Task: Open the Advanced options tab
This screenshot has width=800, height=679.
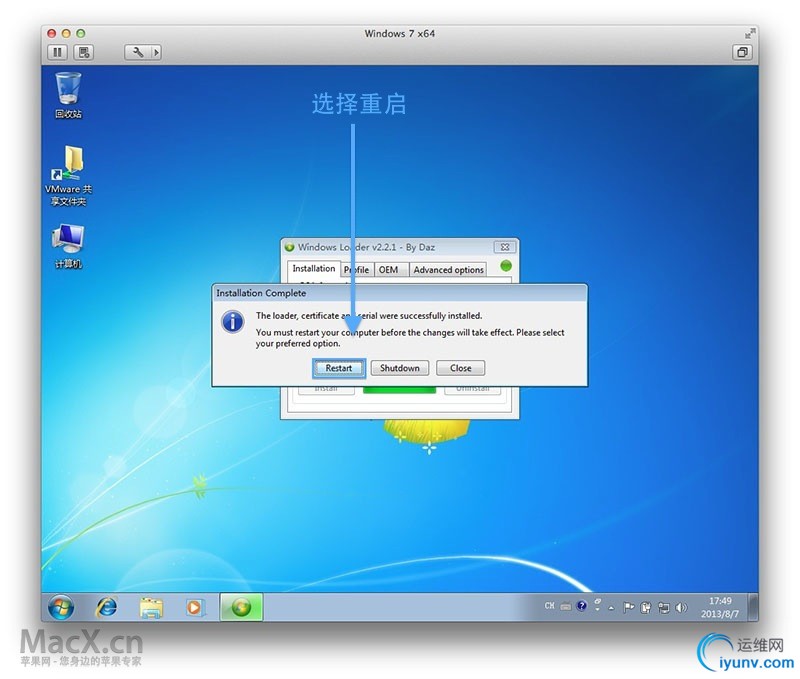Action: click(448, 270)
